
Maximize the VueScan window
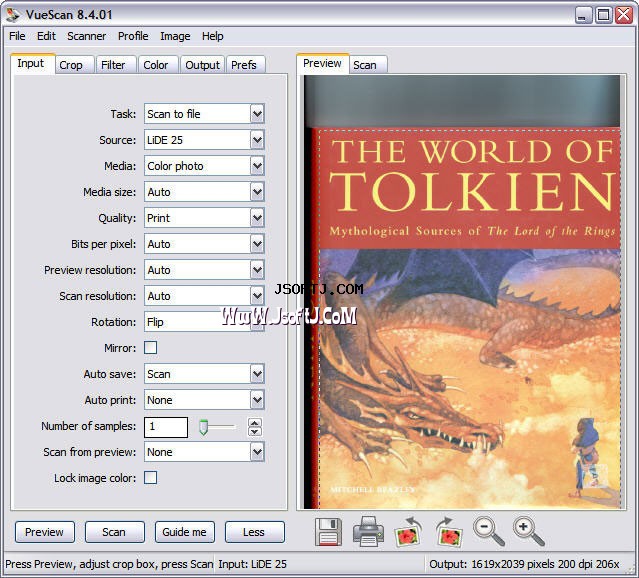(x=604, y=15)
